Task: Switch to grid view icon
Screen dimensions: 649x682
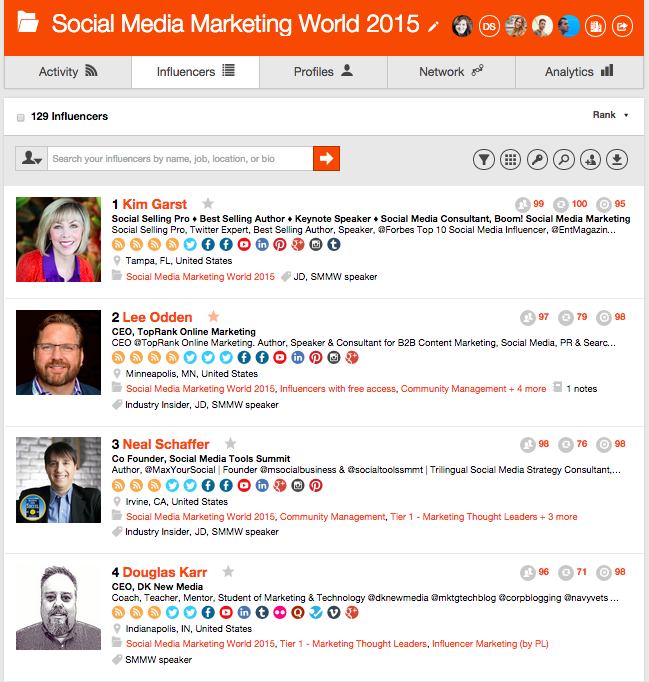Action: [511, 160]
